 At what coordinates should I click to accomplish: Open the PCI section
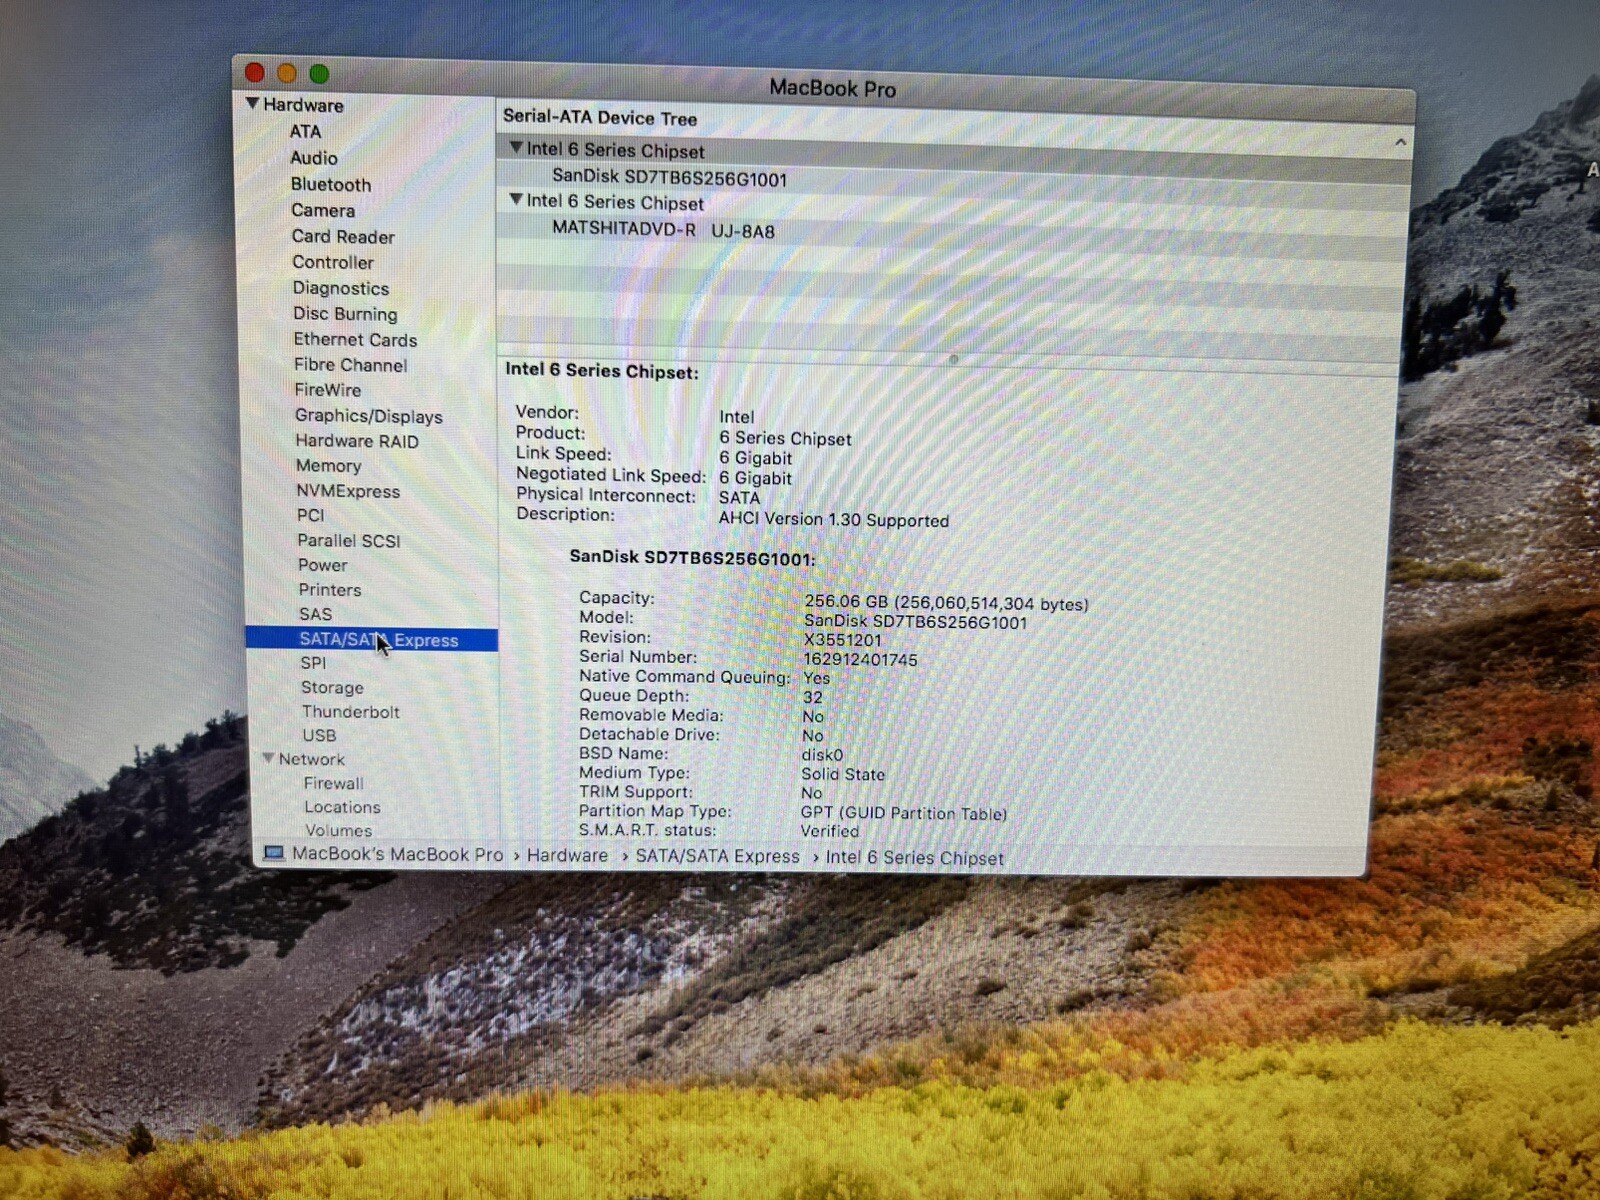[x=310, y=515]
